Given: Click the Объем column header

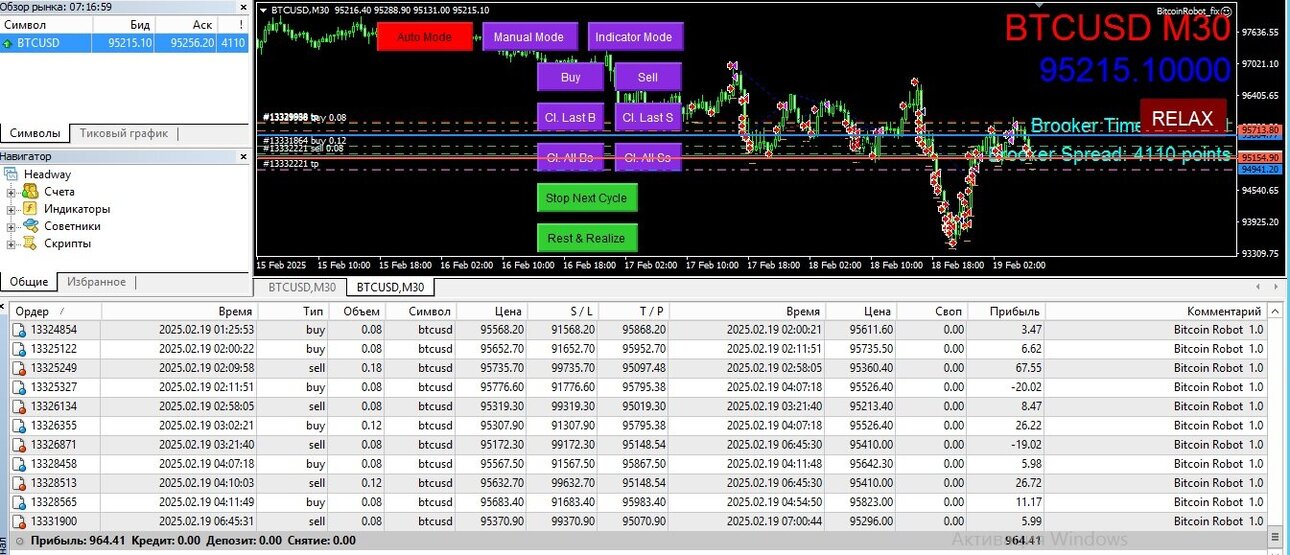Looking at the screenshot, I should 356,311.
